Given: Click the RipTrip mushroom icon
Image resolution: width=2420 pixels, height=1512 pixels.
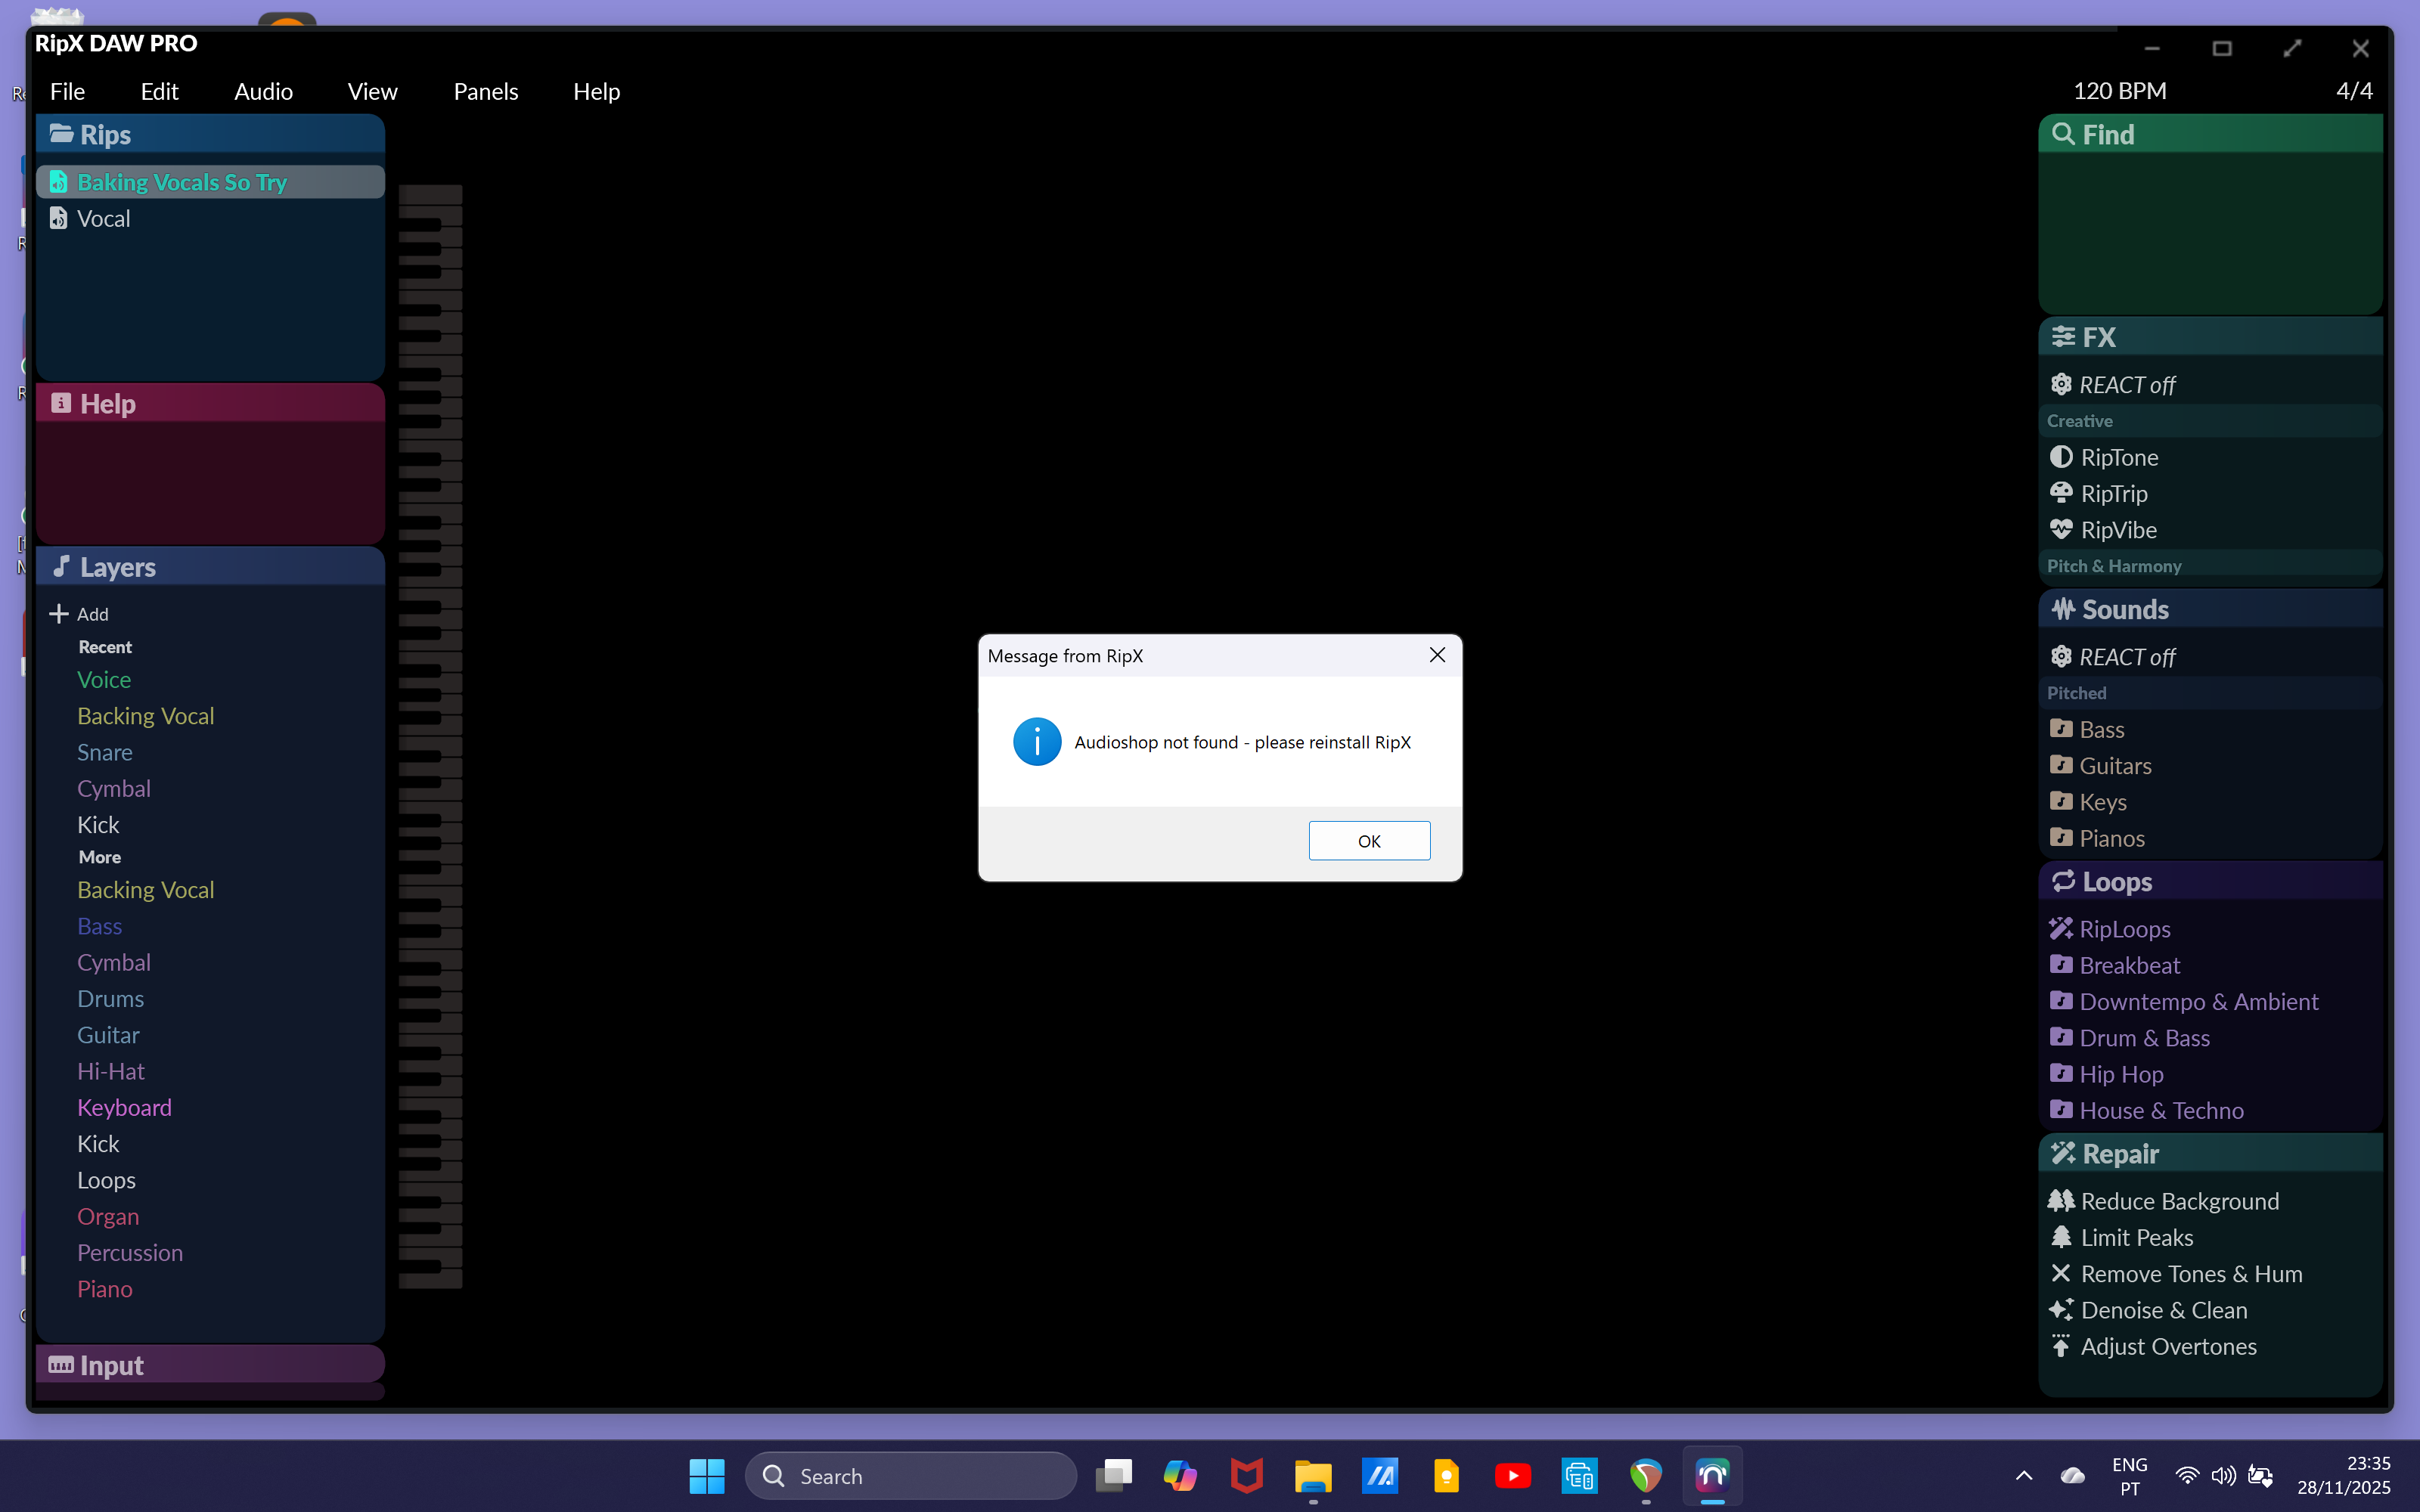Looking at the screenshot, I should pyautogui.click(x=2061, y=493).
